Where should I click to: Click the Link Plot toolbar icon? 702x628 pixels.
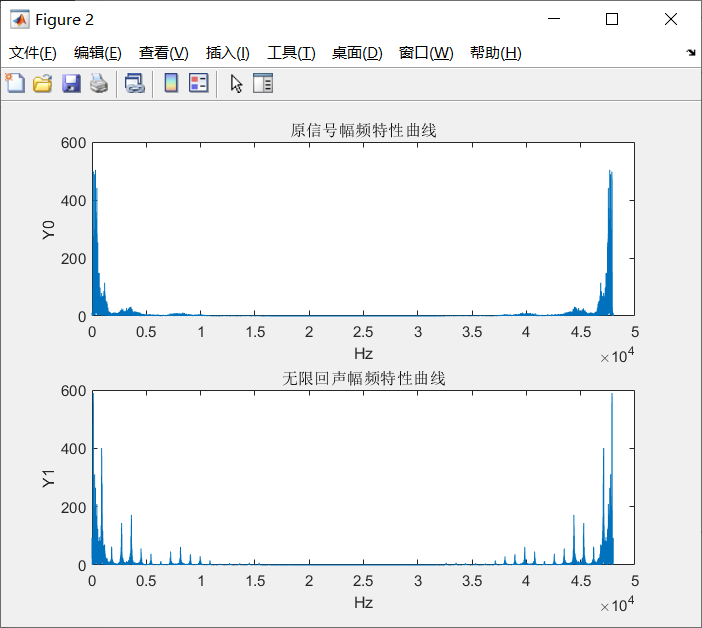(134, 84)
